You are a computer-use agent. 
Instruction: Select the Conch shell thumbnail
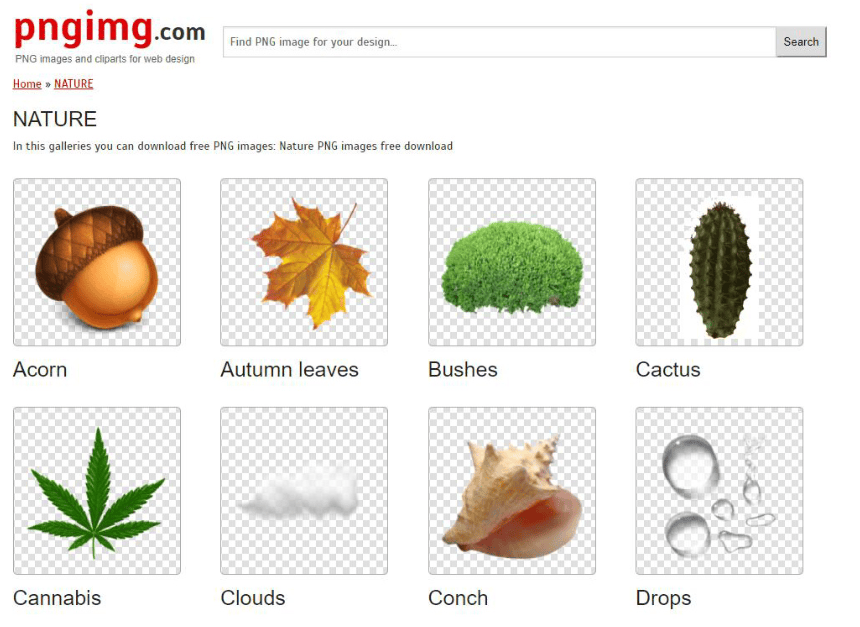[512, 491]
